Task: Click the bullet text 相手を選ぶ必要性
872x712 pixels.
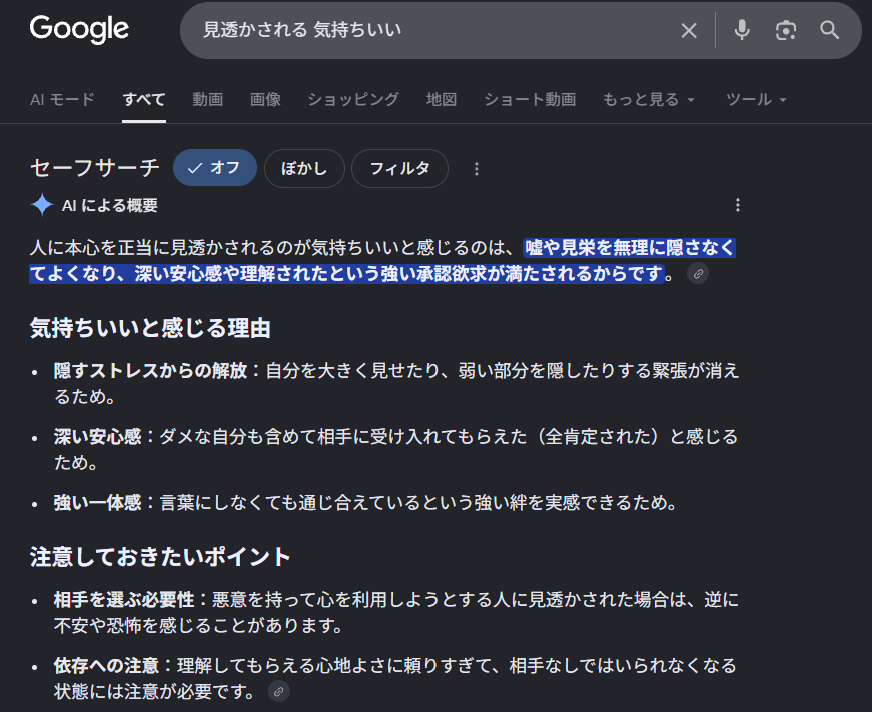Action: pyautogui.click(x=124, y=600)
